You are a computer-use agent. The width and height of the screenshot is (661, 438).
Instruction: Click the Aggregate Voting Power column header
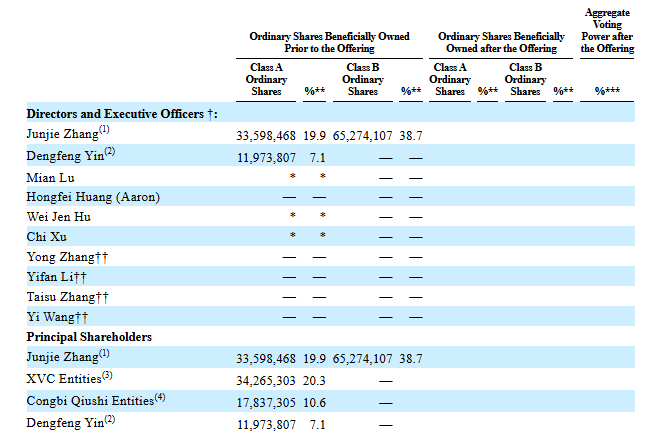click(607, 30)
